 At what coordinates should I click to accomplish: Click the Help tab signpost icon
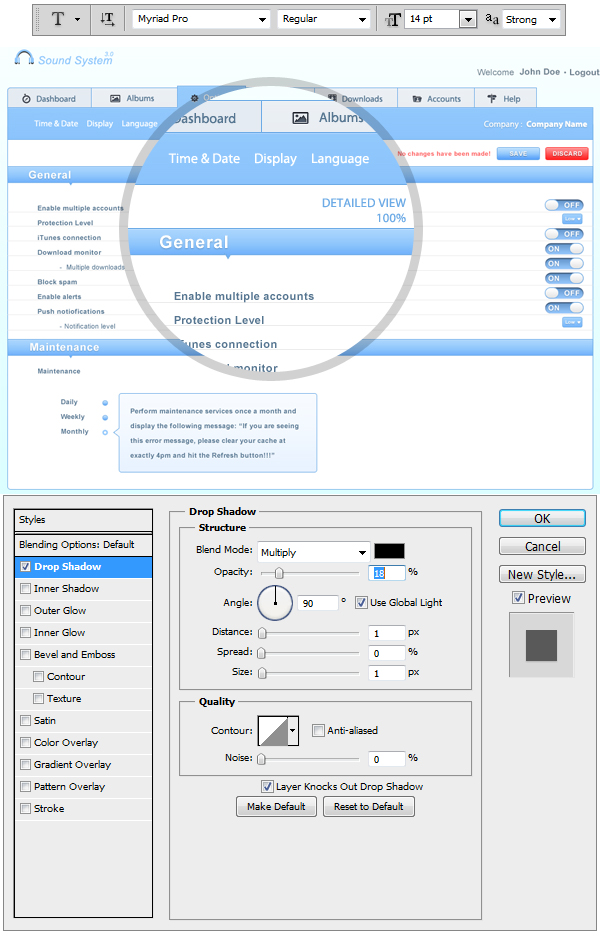[491, 98]
